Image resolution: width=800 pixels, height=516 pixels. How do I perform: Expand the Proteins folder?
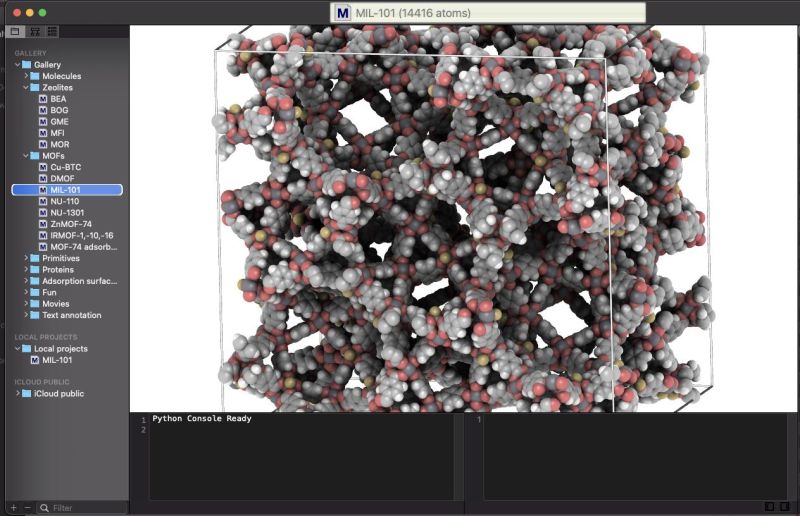tap(26, 269)
